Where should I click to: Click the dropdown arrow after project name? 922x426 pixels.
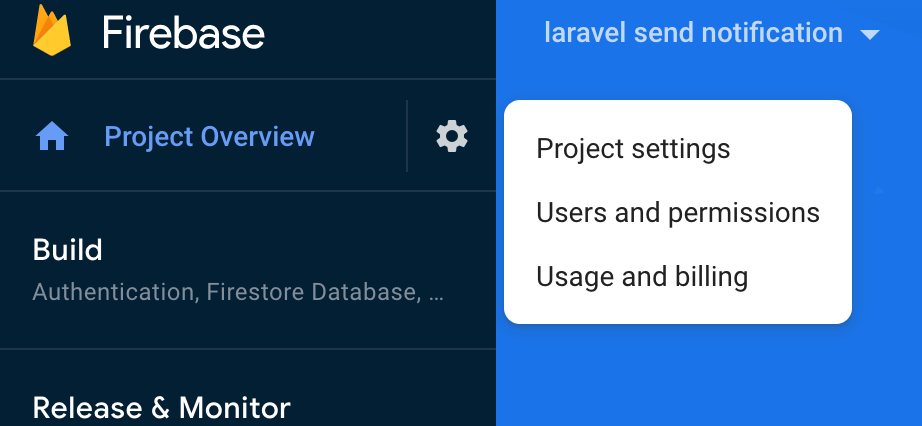(x=870, y=35)
